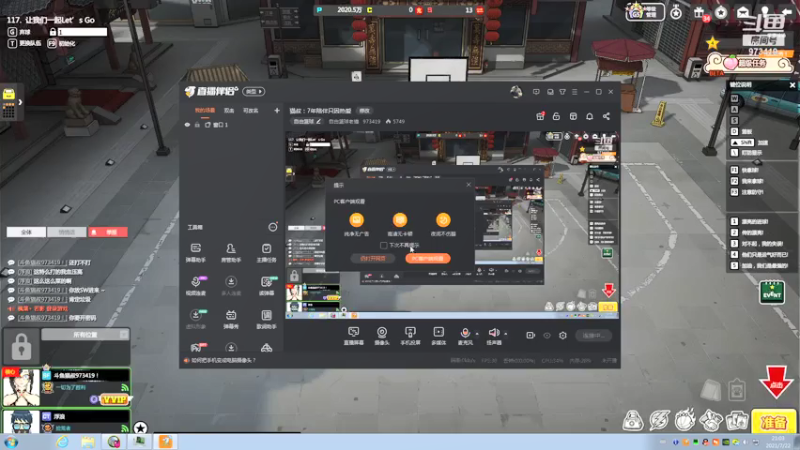This screenshot has width=800, height=450.
Task: Open streaming settings gear icon
Action: 563,335
